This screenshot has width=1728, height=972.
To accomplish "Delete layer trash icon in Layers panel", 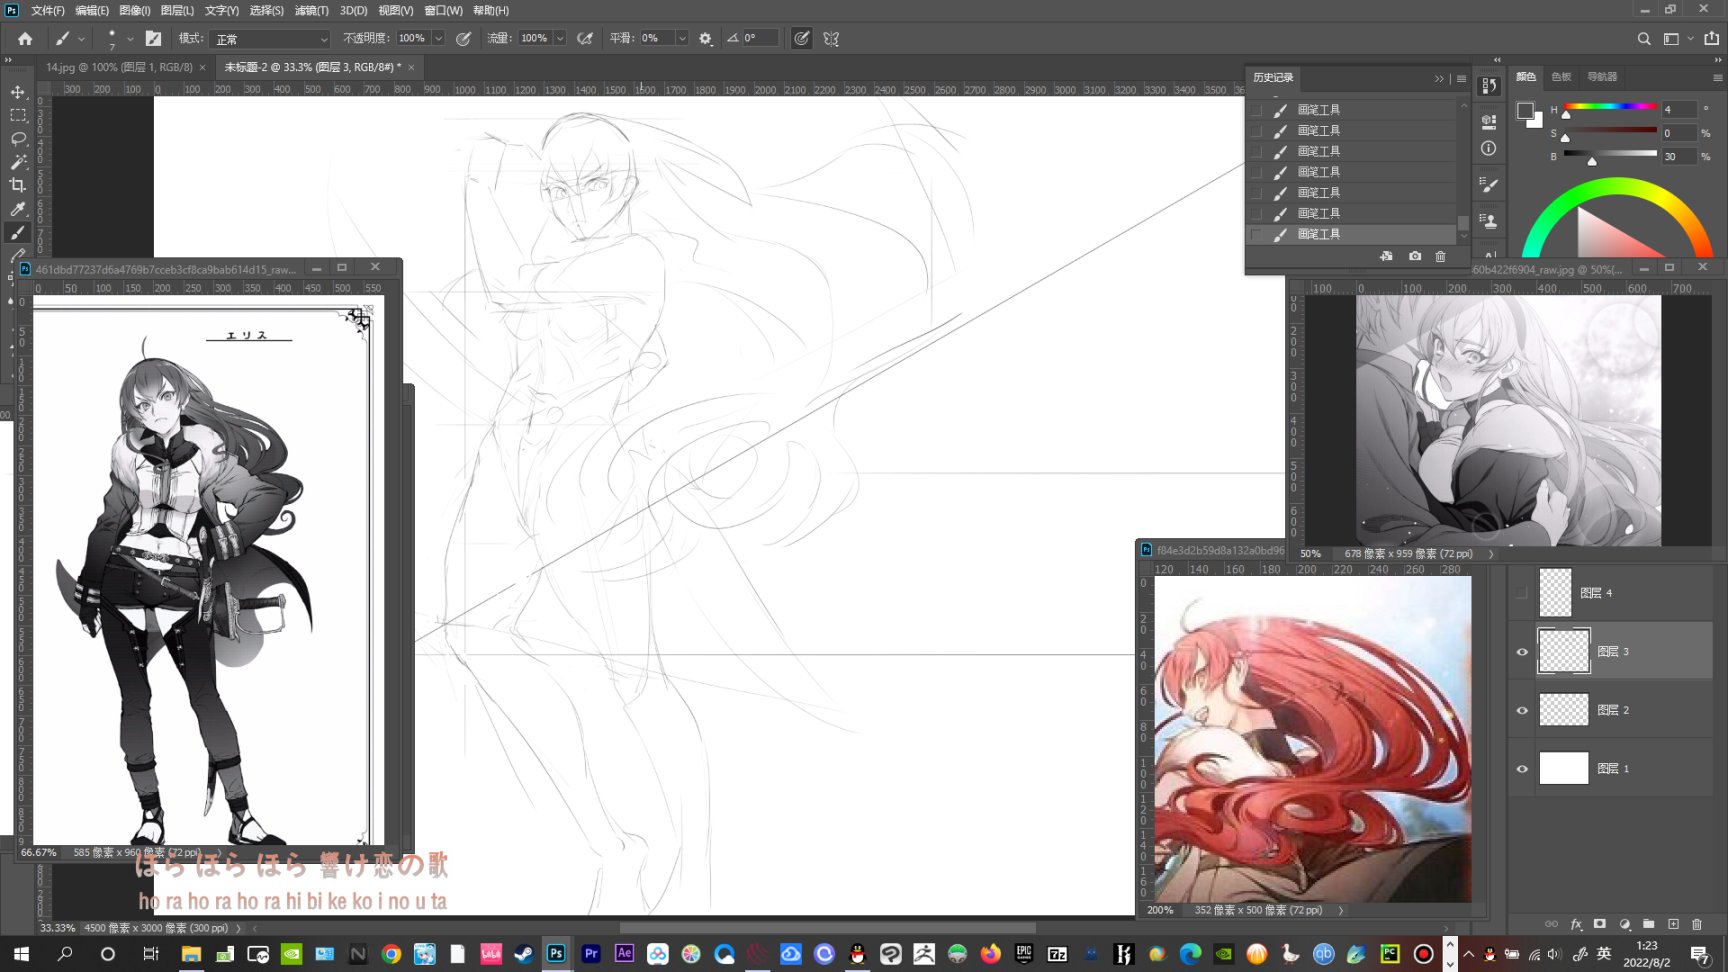I will 1697,924.
